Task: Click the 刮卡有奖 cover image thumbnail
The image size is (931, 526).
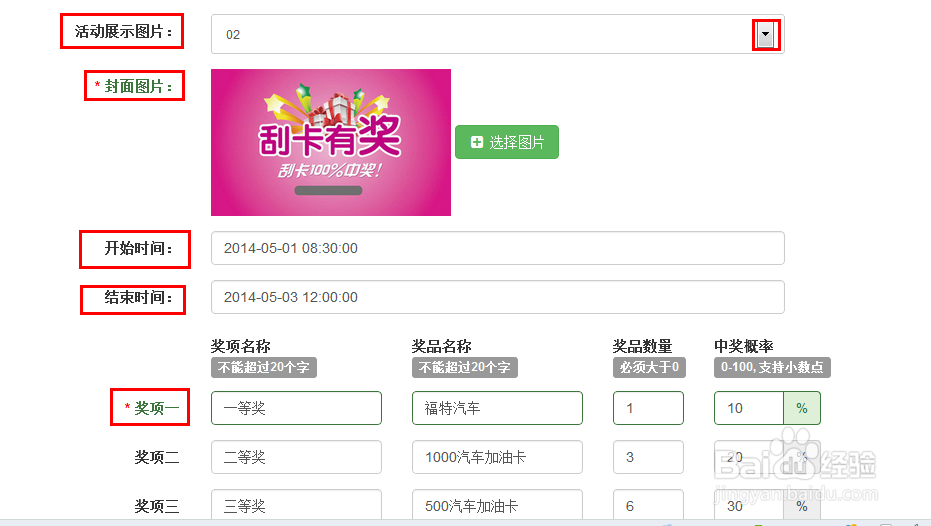Action: [x=331, y=142]
